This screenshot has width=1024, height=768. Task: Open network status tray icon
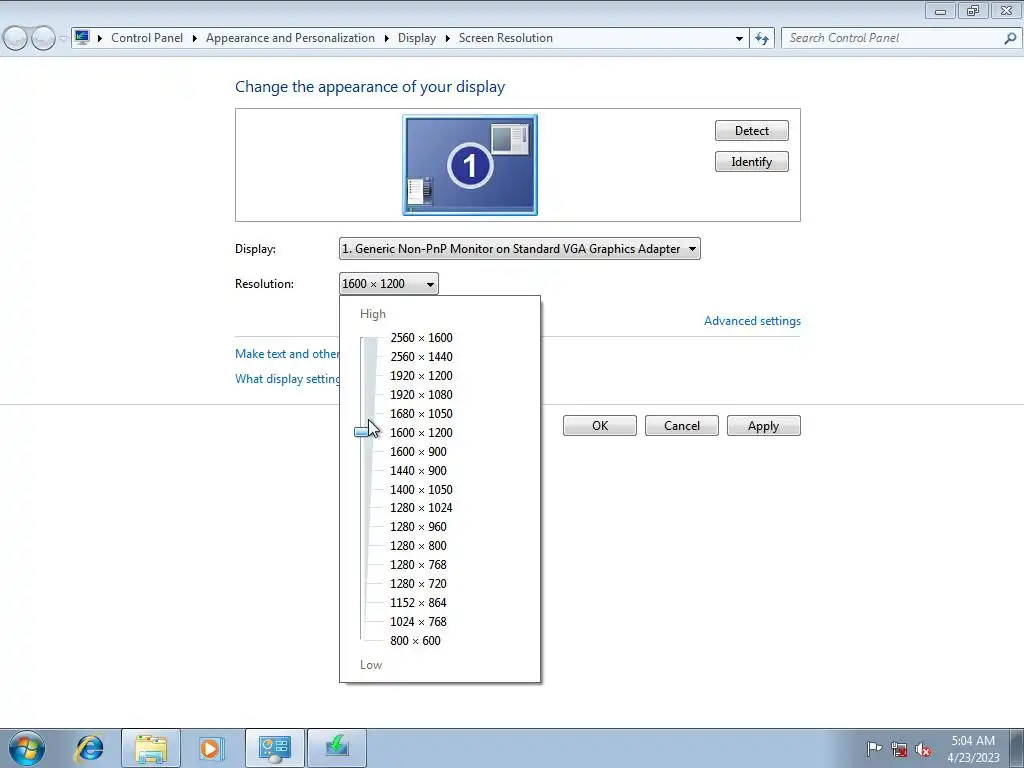pos(899,749)
